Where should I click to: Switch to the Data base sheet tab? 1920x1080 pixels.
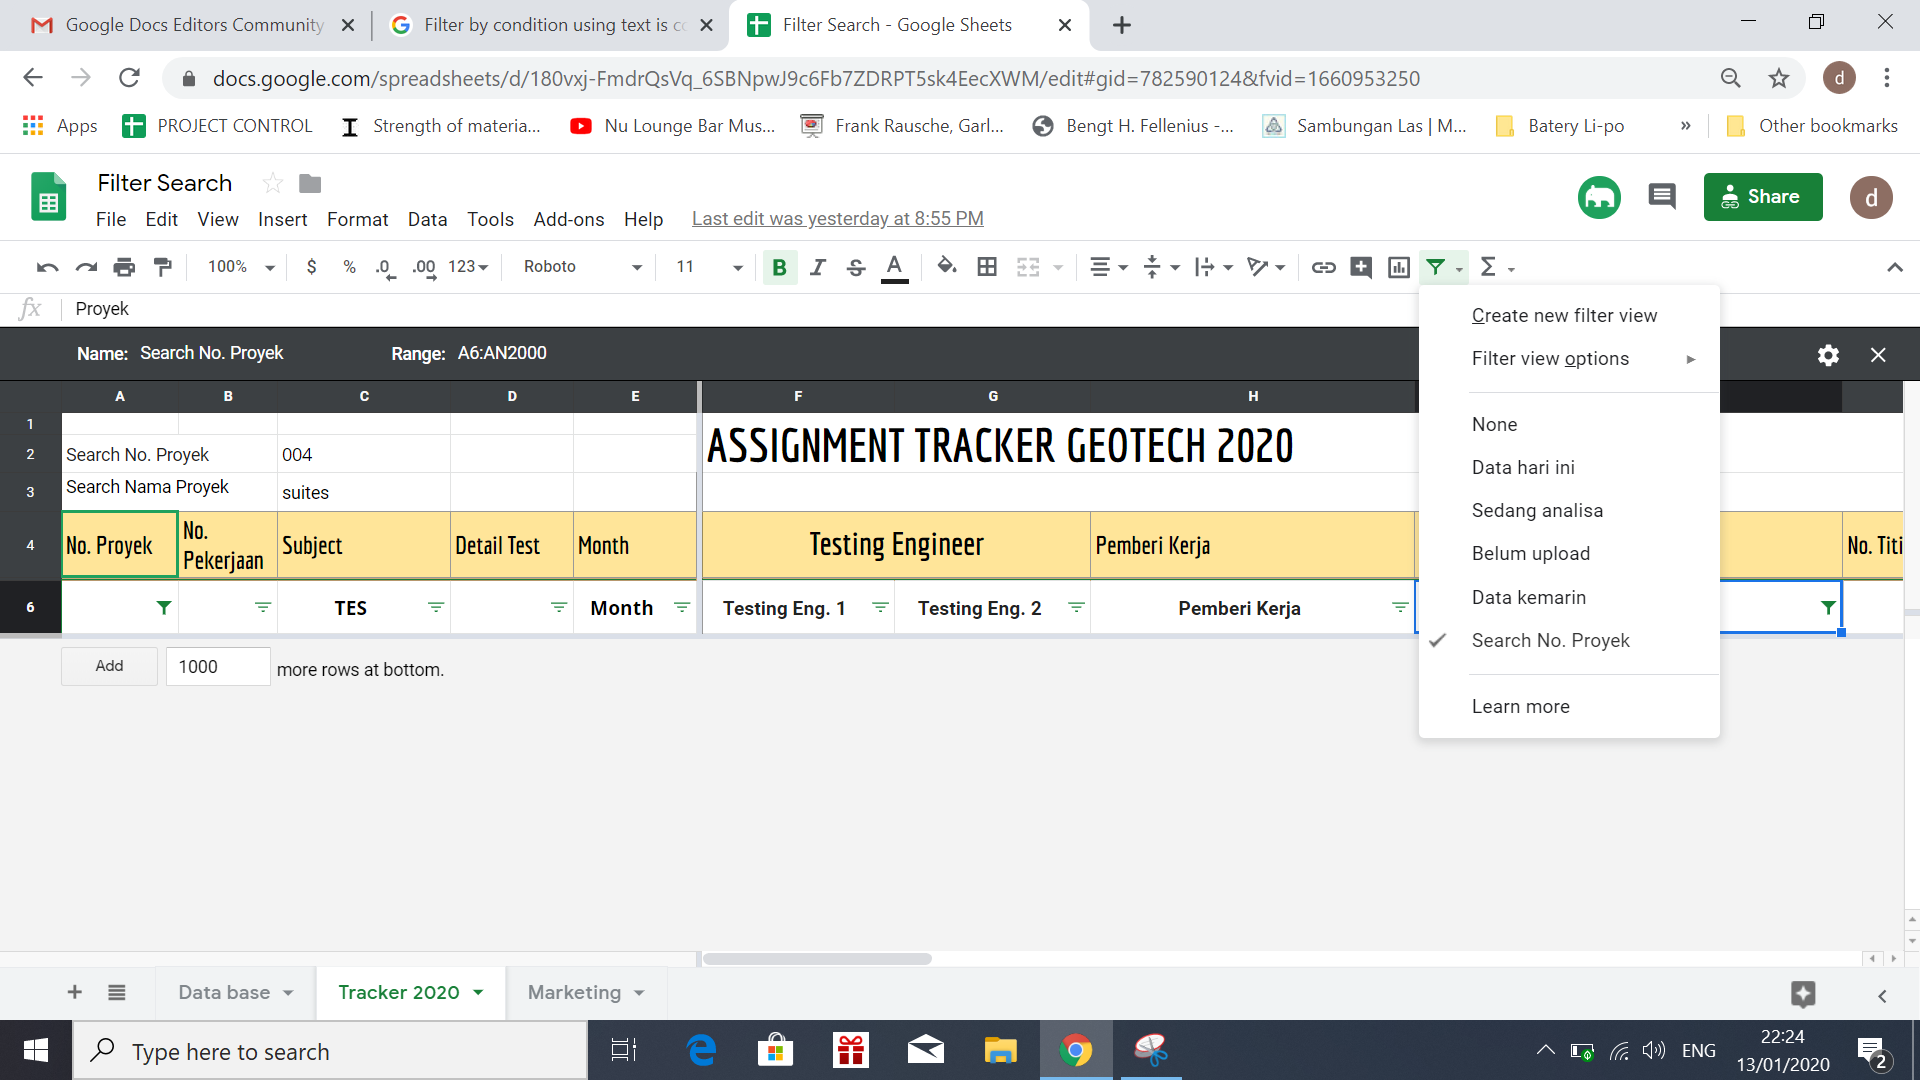click(224, 992)
